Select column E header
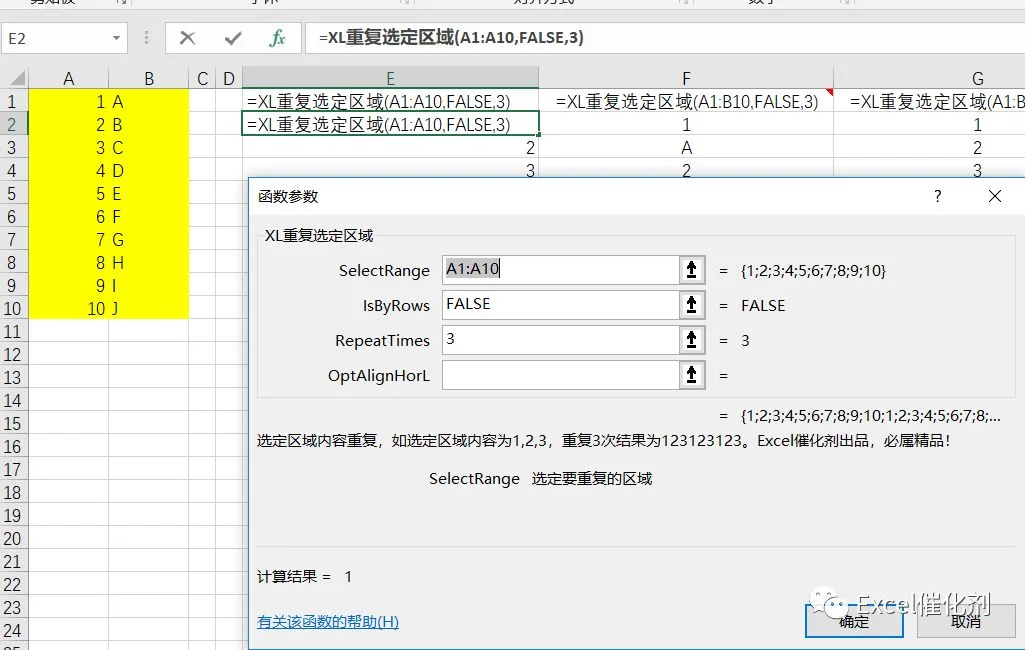The image size is (1025, 650). tap(390, 78)
